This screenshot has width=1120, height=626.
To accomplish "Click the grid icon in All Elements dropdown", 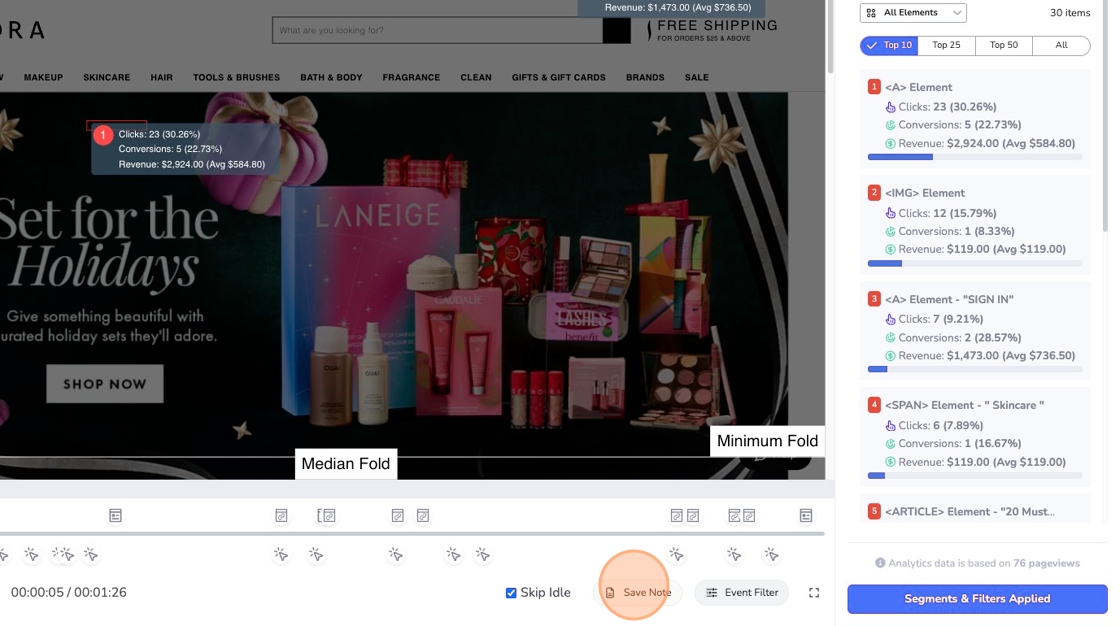I will [x=871, y=13].
